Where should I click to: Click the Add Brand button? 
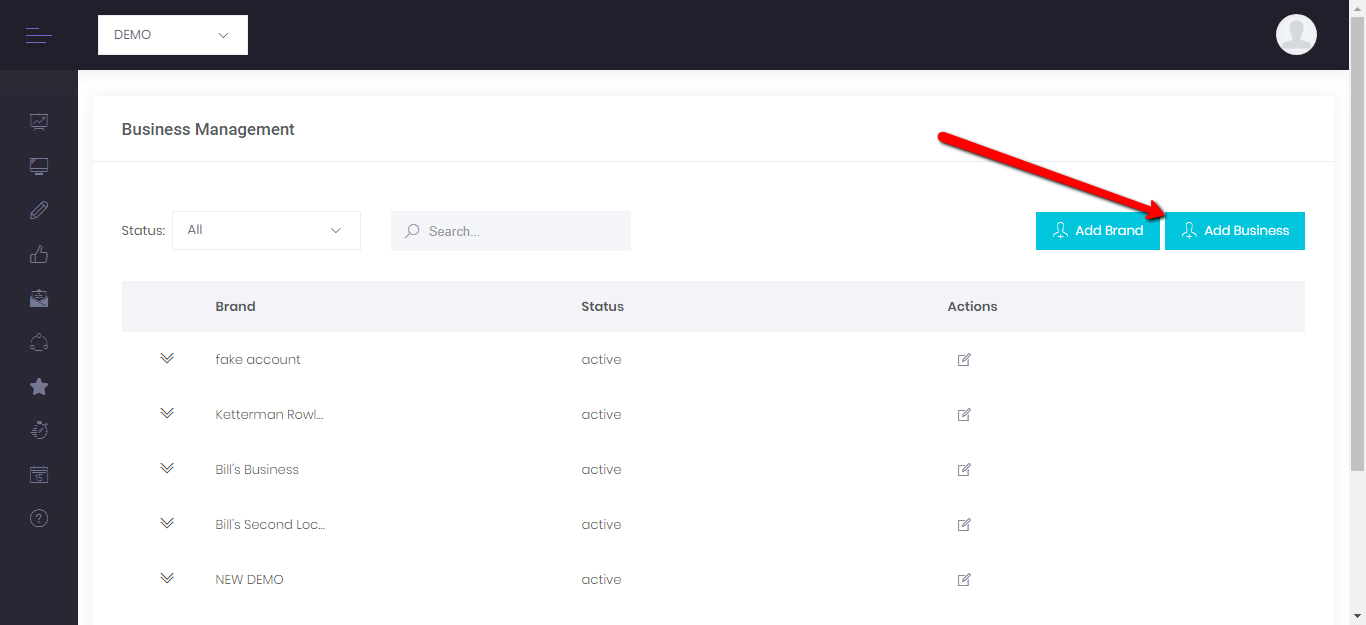[x=1097, y=231]
